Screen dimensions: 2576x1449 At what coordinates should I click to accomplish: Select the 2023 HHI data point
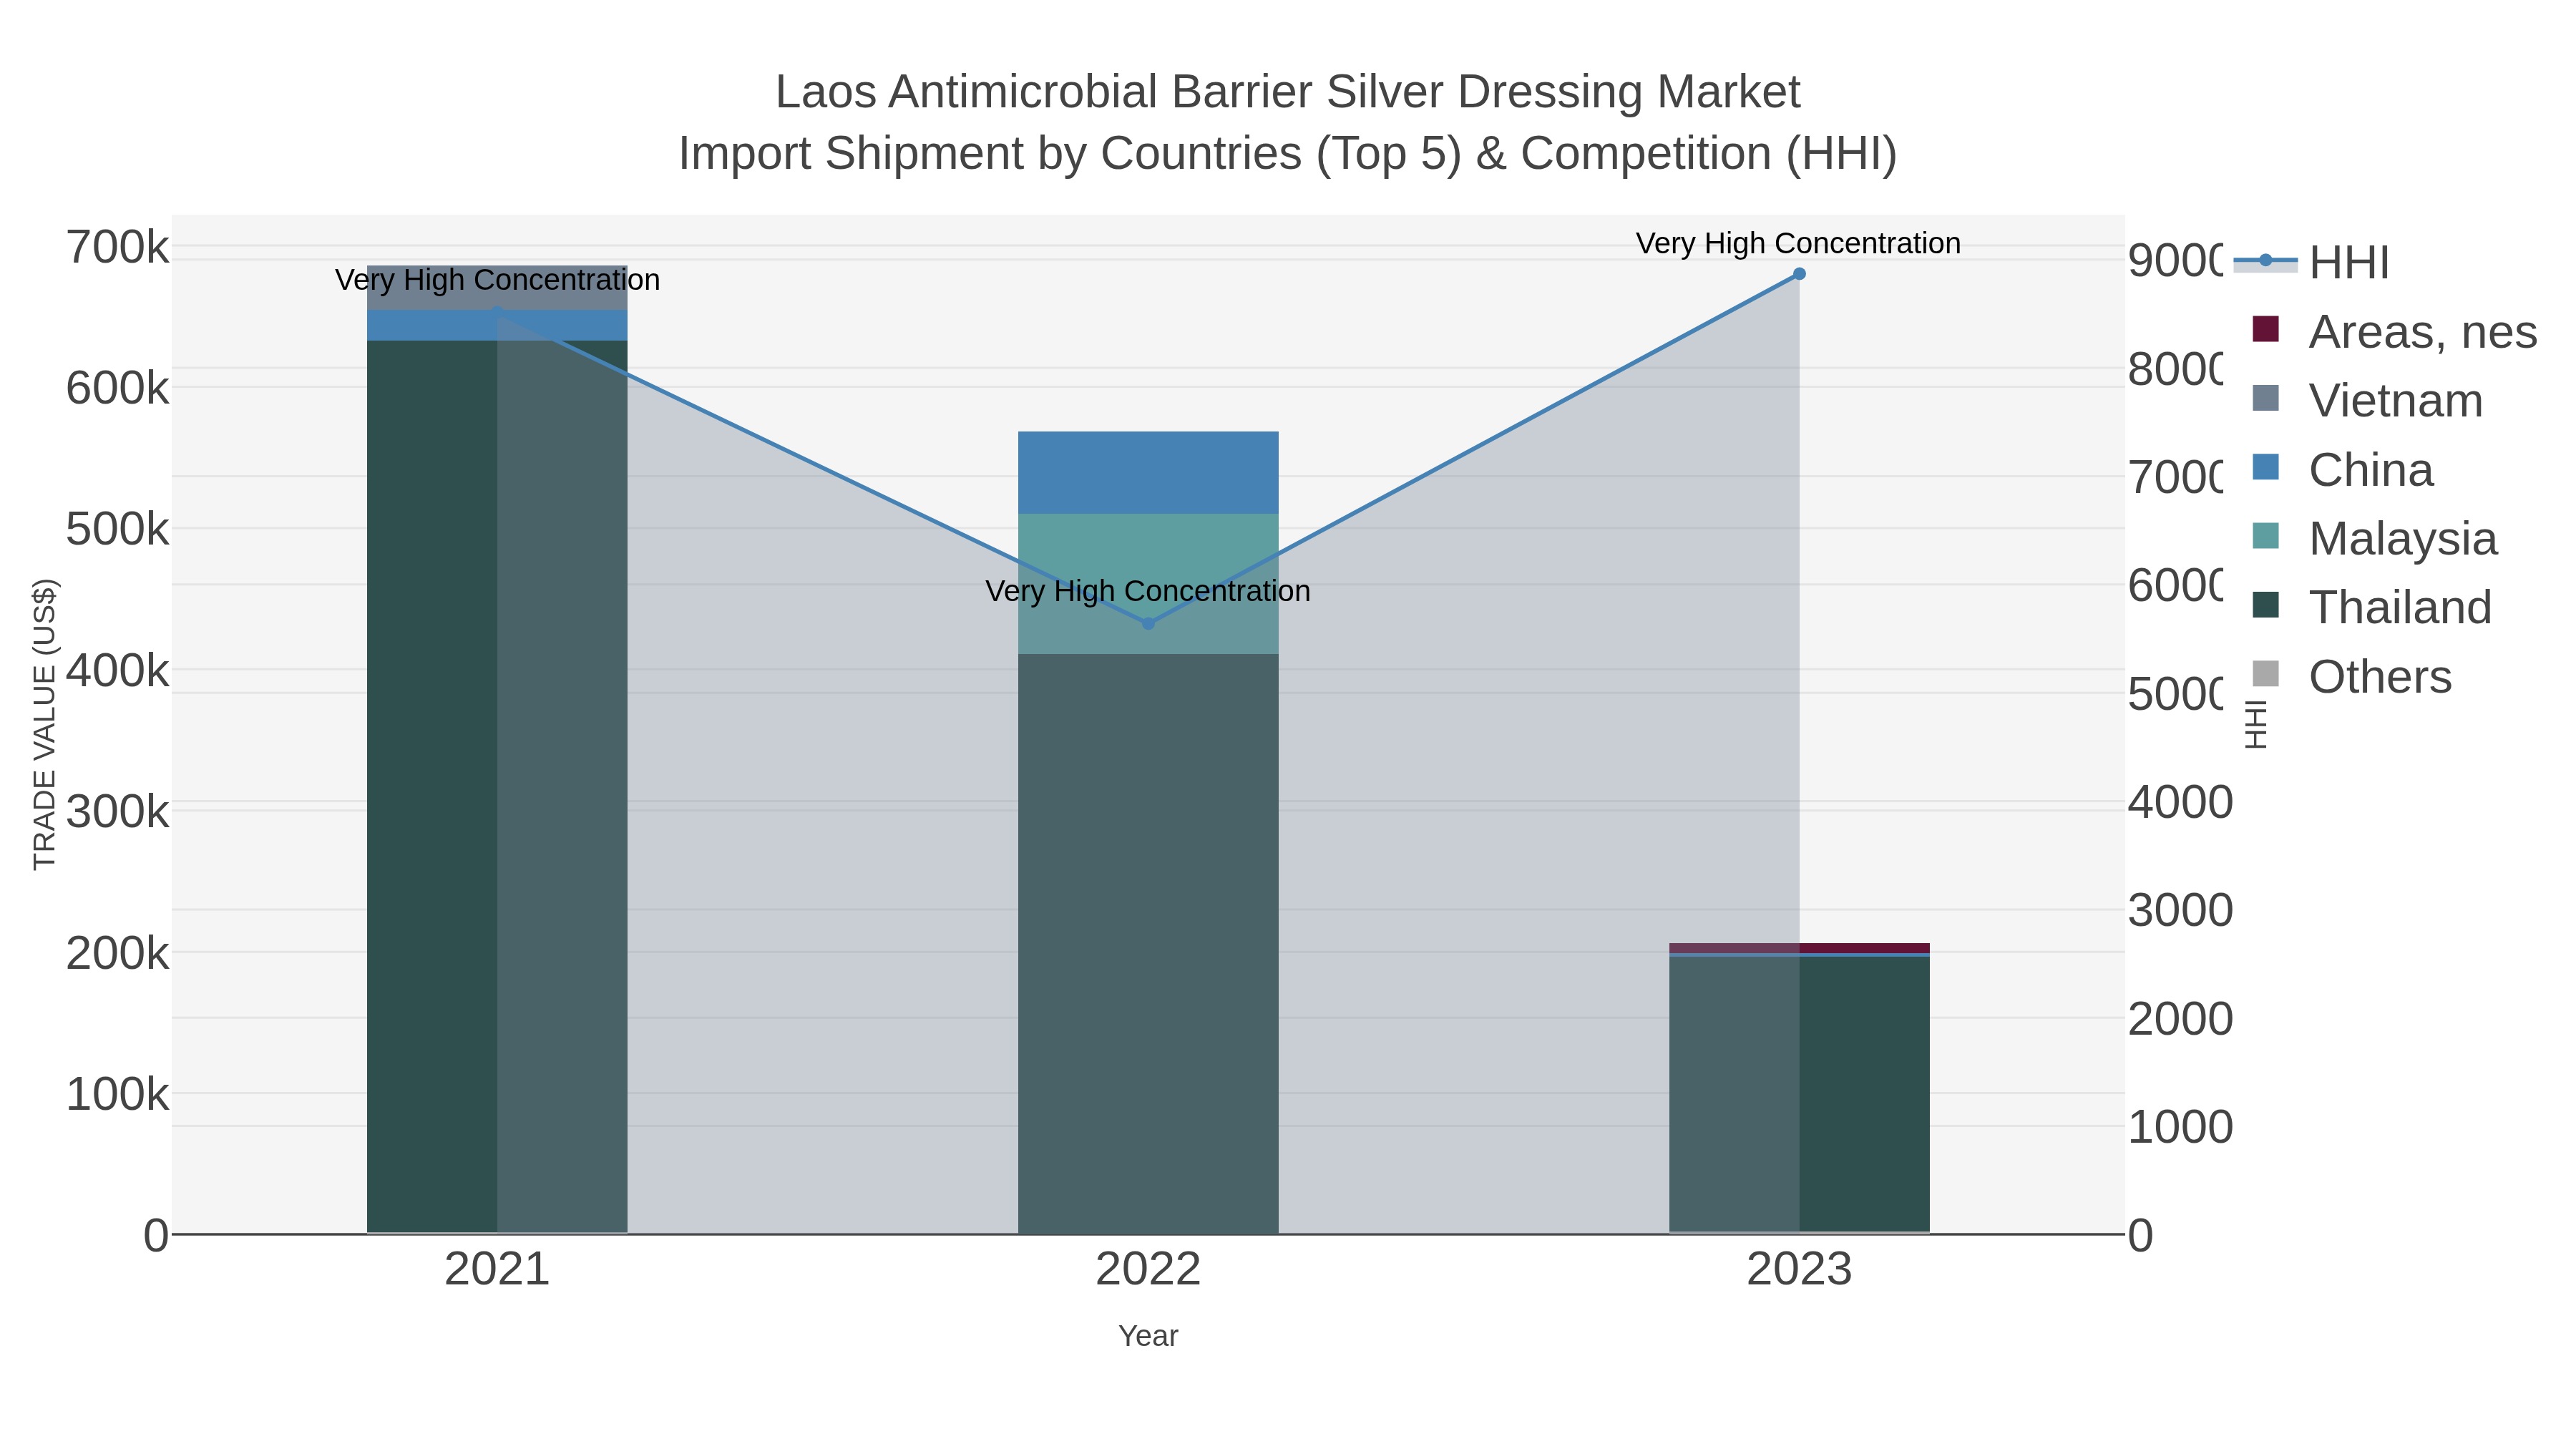coord(1799,274)
